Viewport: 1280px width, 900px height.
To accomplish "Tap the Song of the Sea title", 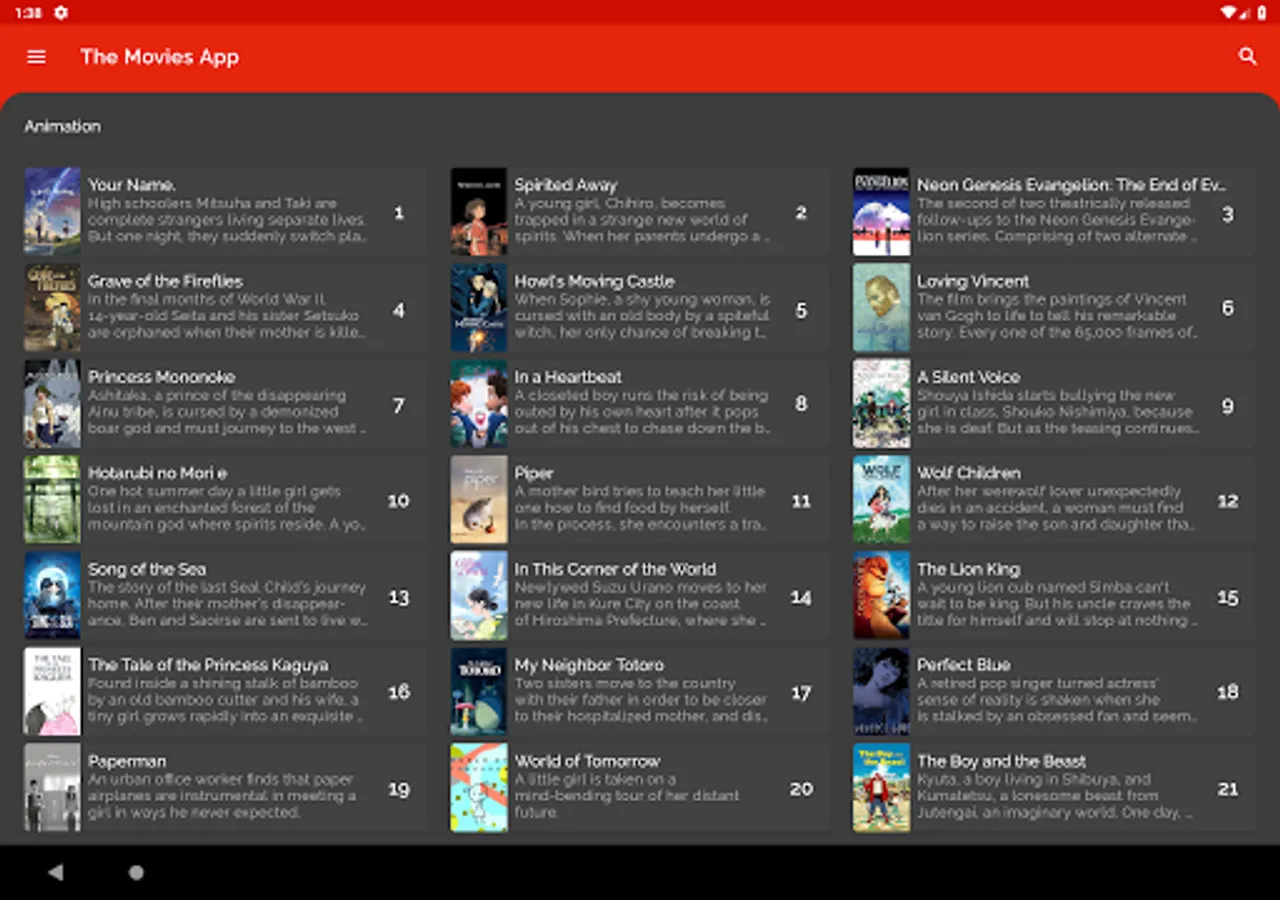I will (147, 569).
